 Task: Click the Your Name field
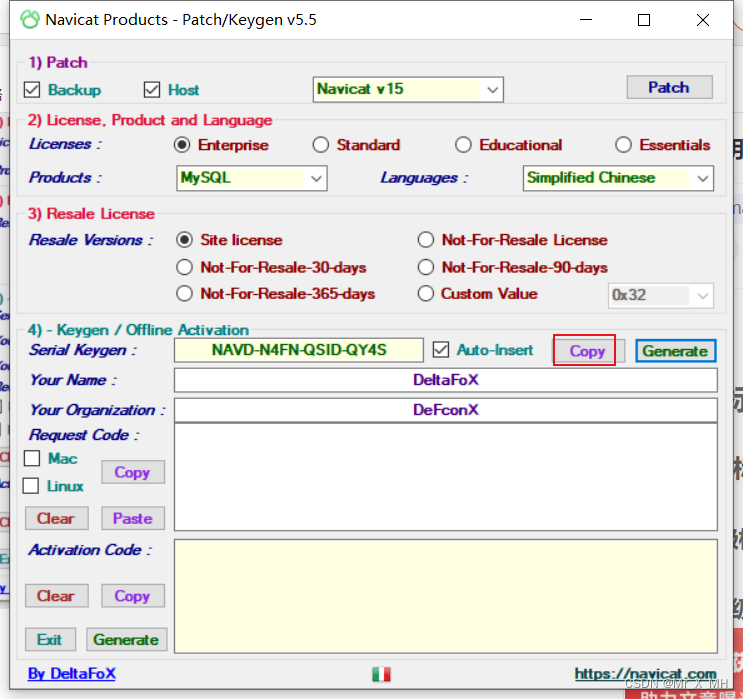(445, 380)
